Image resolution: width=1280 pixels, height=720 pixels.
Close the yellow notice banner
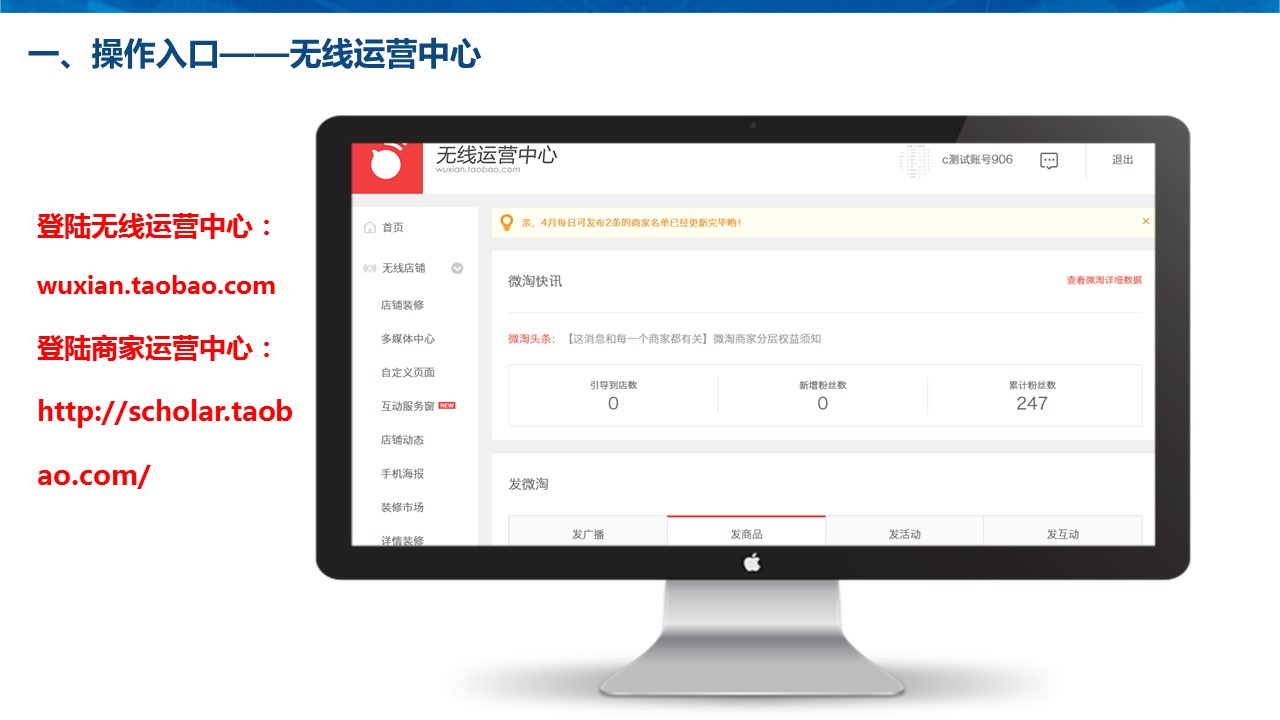coord(1146,221)
